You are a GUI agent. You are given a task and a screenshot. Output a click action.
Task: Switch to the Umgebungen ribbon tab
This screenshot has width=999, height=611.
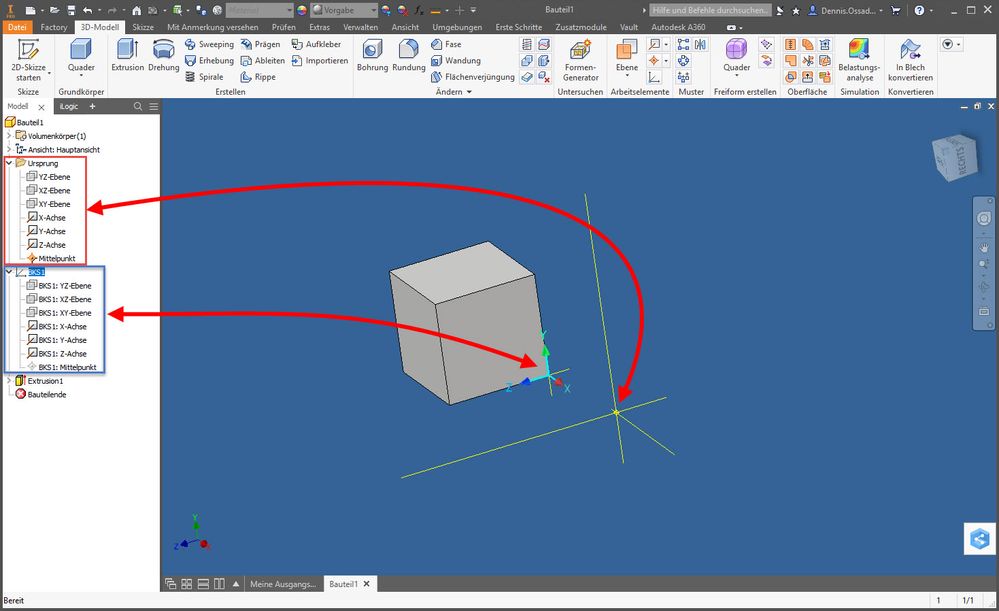click(457, 27)
